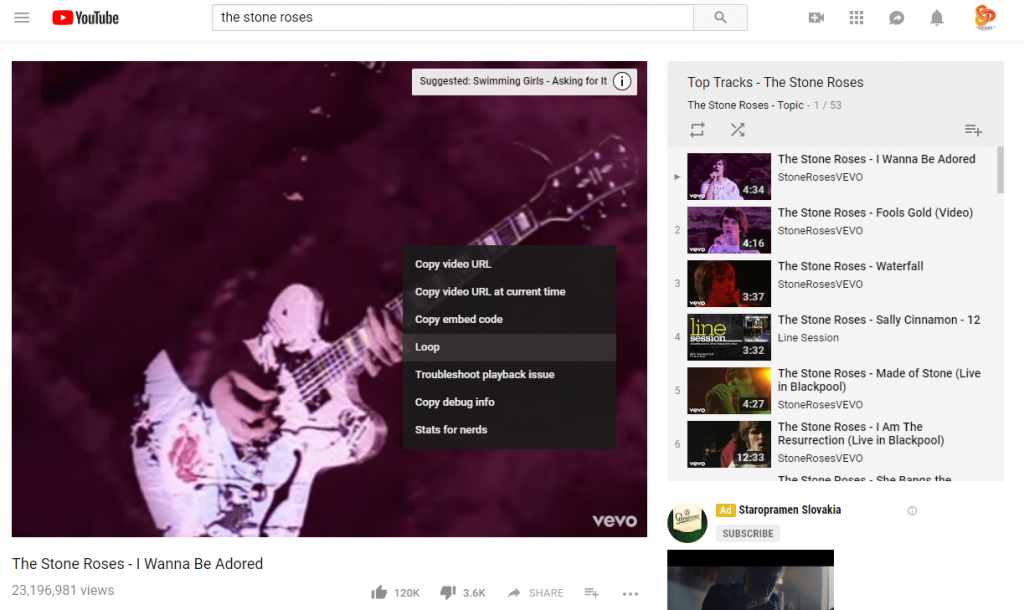Screen dimensions: 1024x610
Task: Save the playlist with the add icon
Action: click(973, 130)
